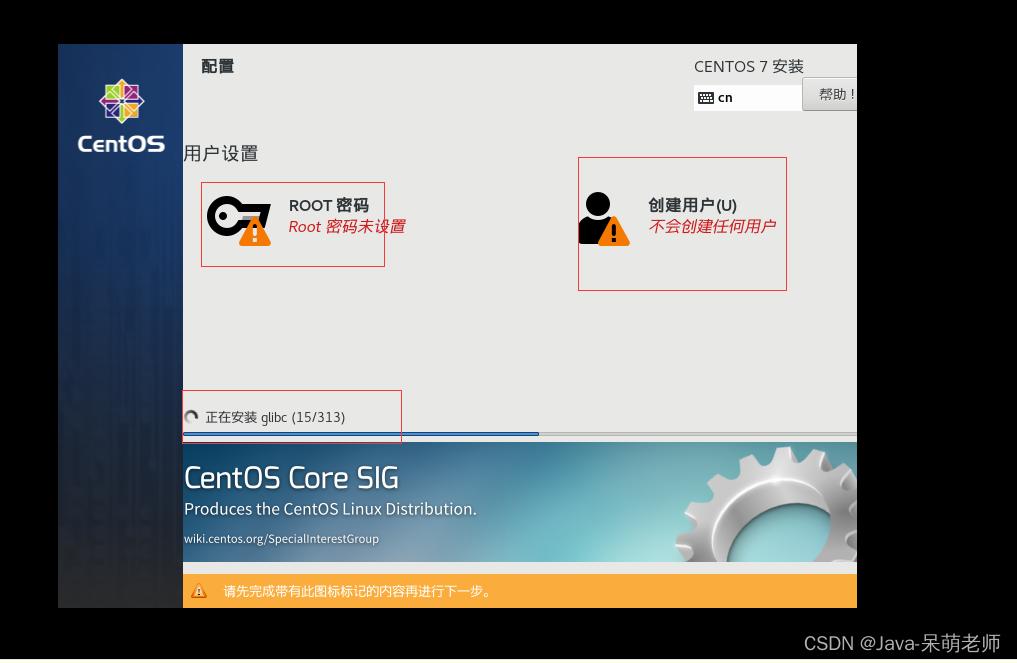
Task: Click the spinner next to glibc installation status
Action: (192, 417)
